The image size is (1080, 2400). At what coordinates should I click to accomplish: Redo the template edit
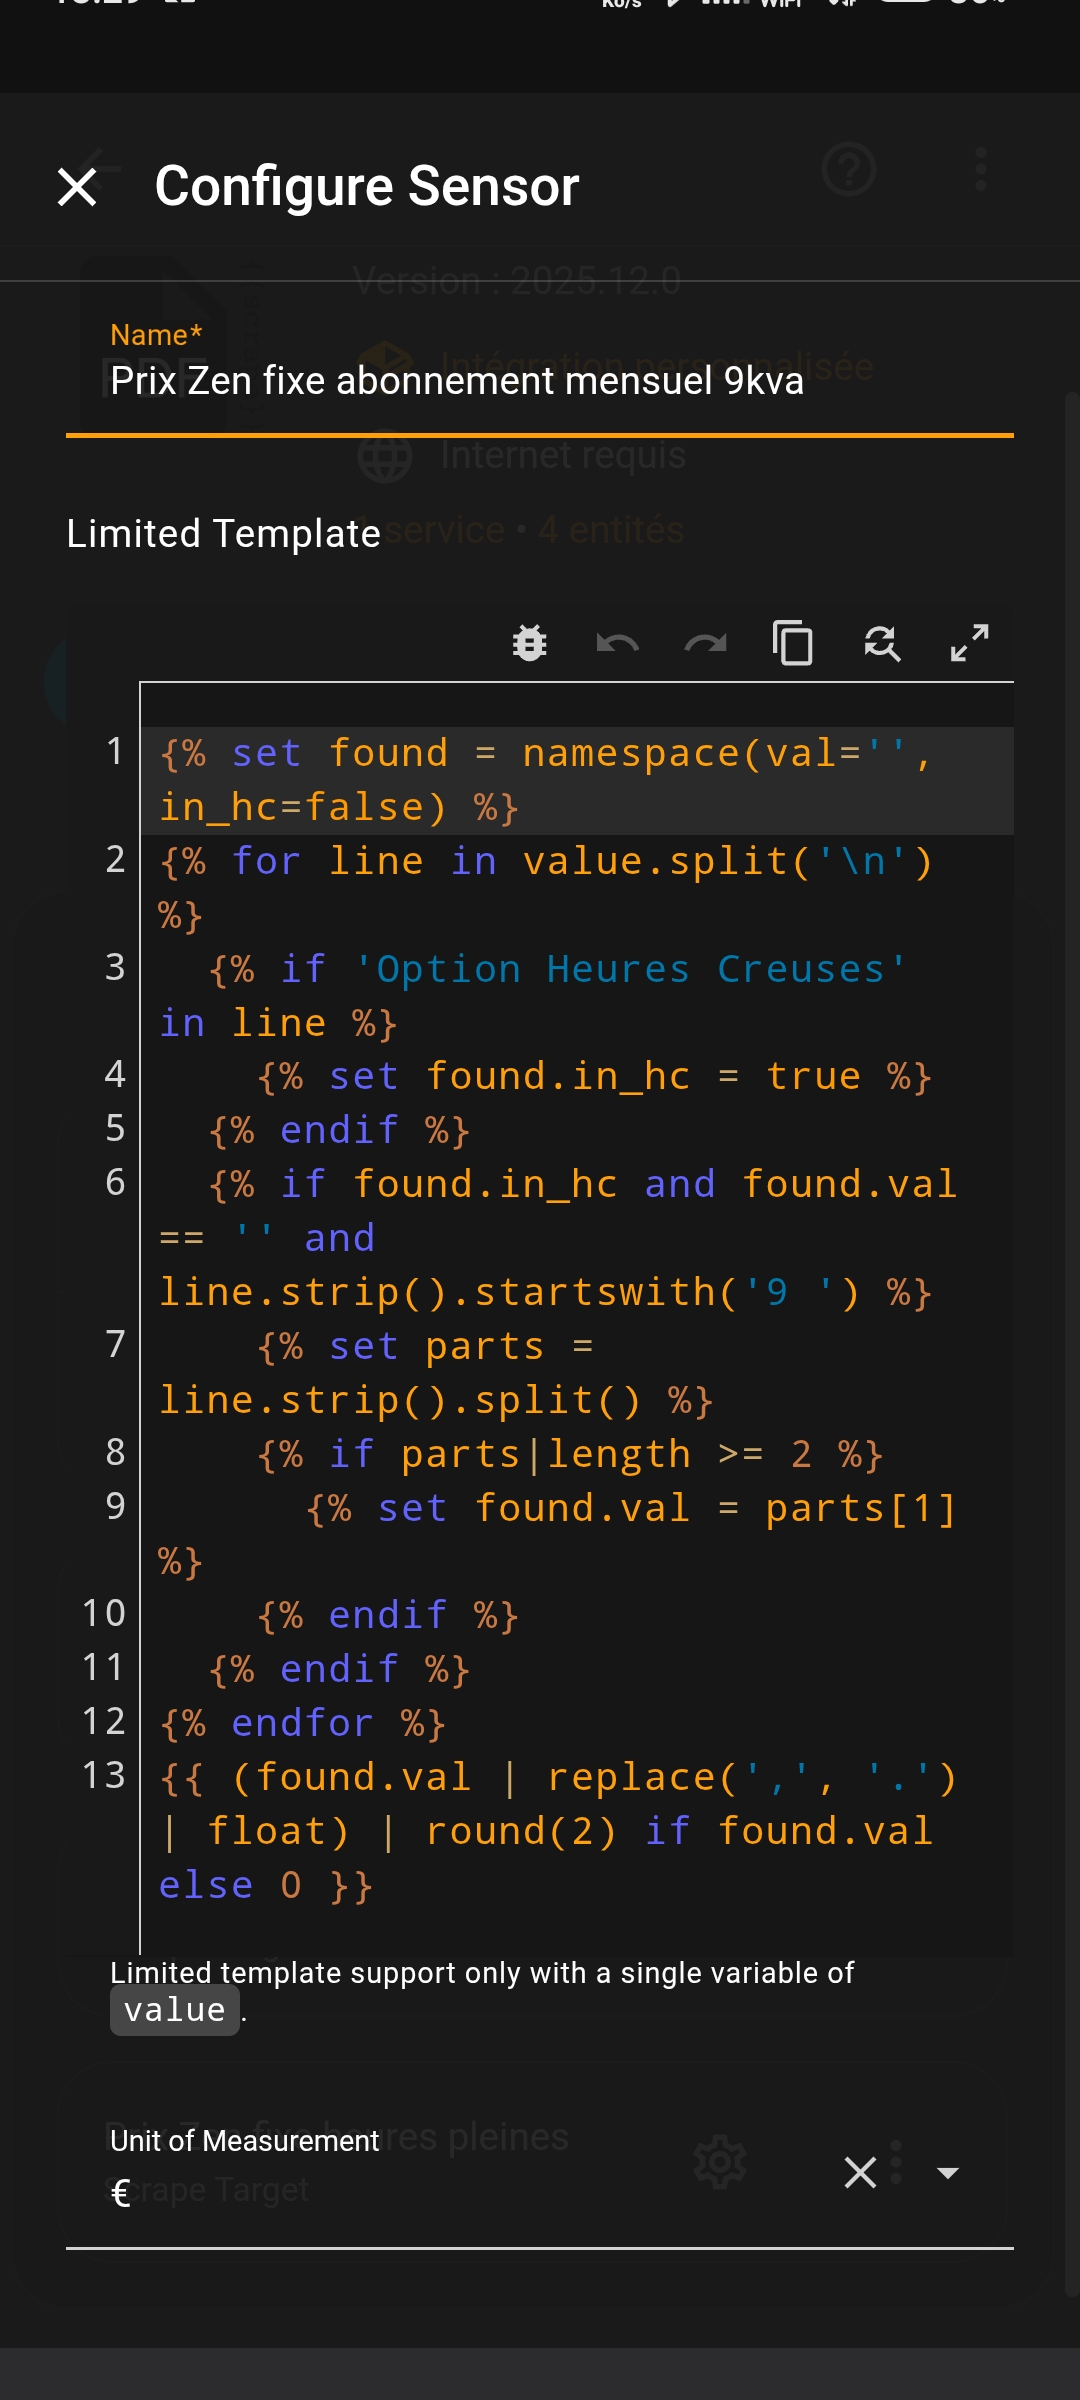[705, 643]
